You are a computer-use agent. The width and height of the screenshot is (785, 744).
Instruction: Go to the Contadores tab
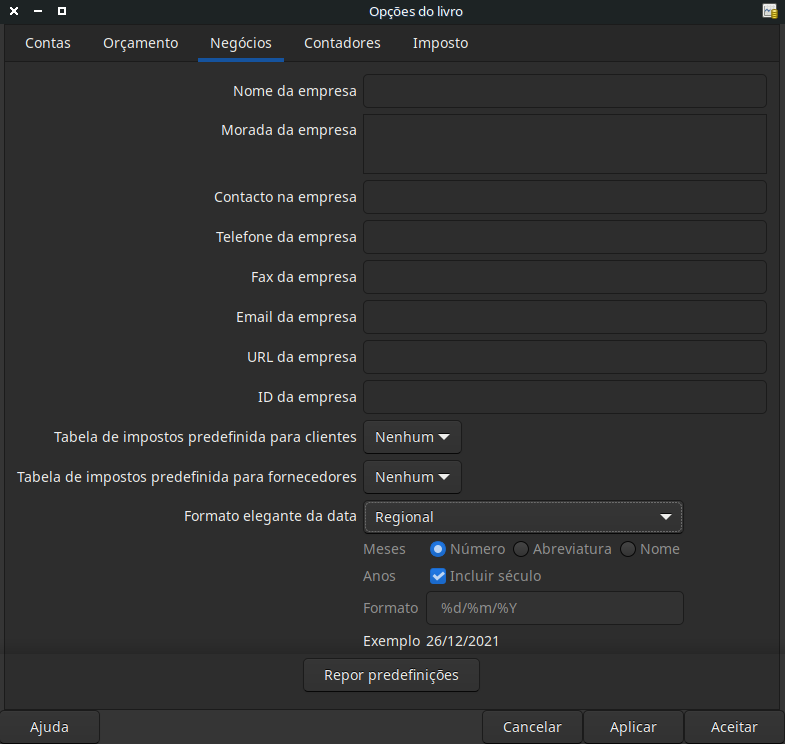point(342,43)
